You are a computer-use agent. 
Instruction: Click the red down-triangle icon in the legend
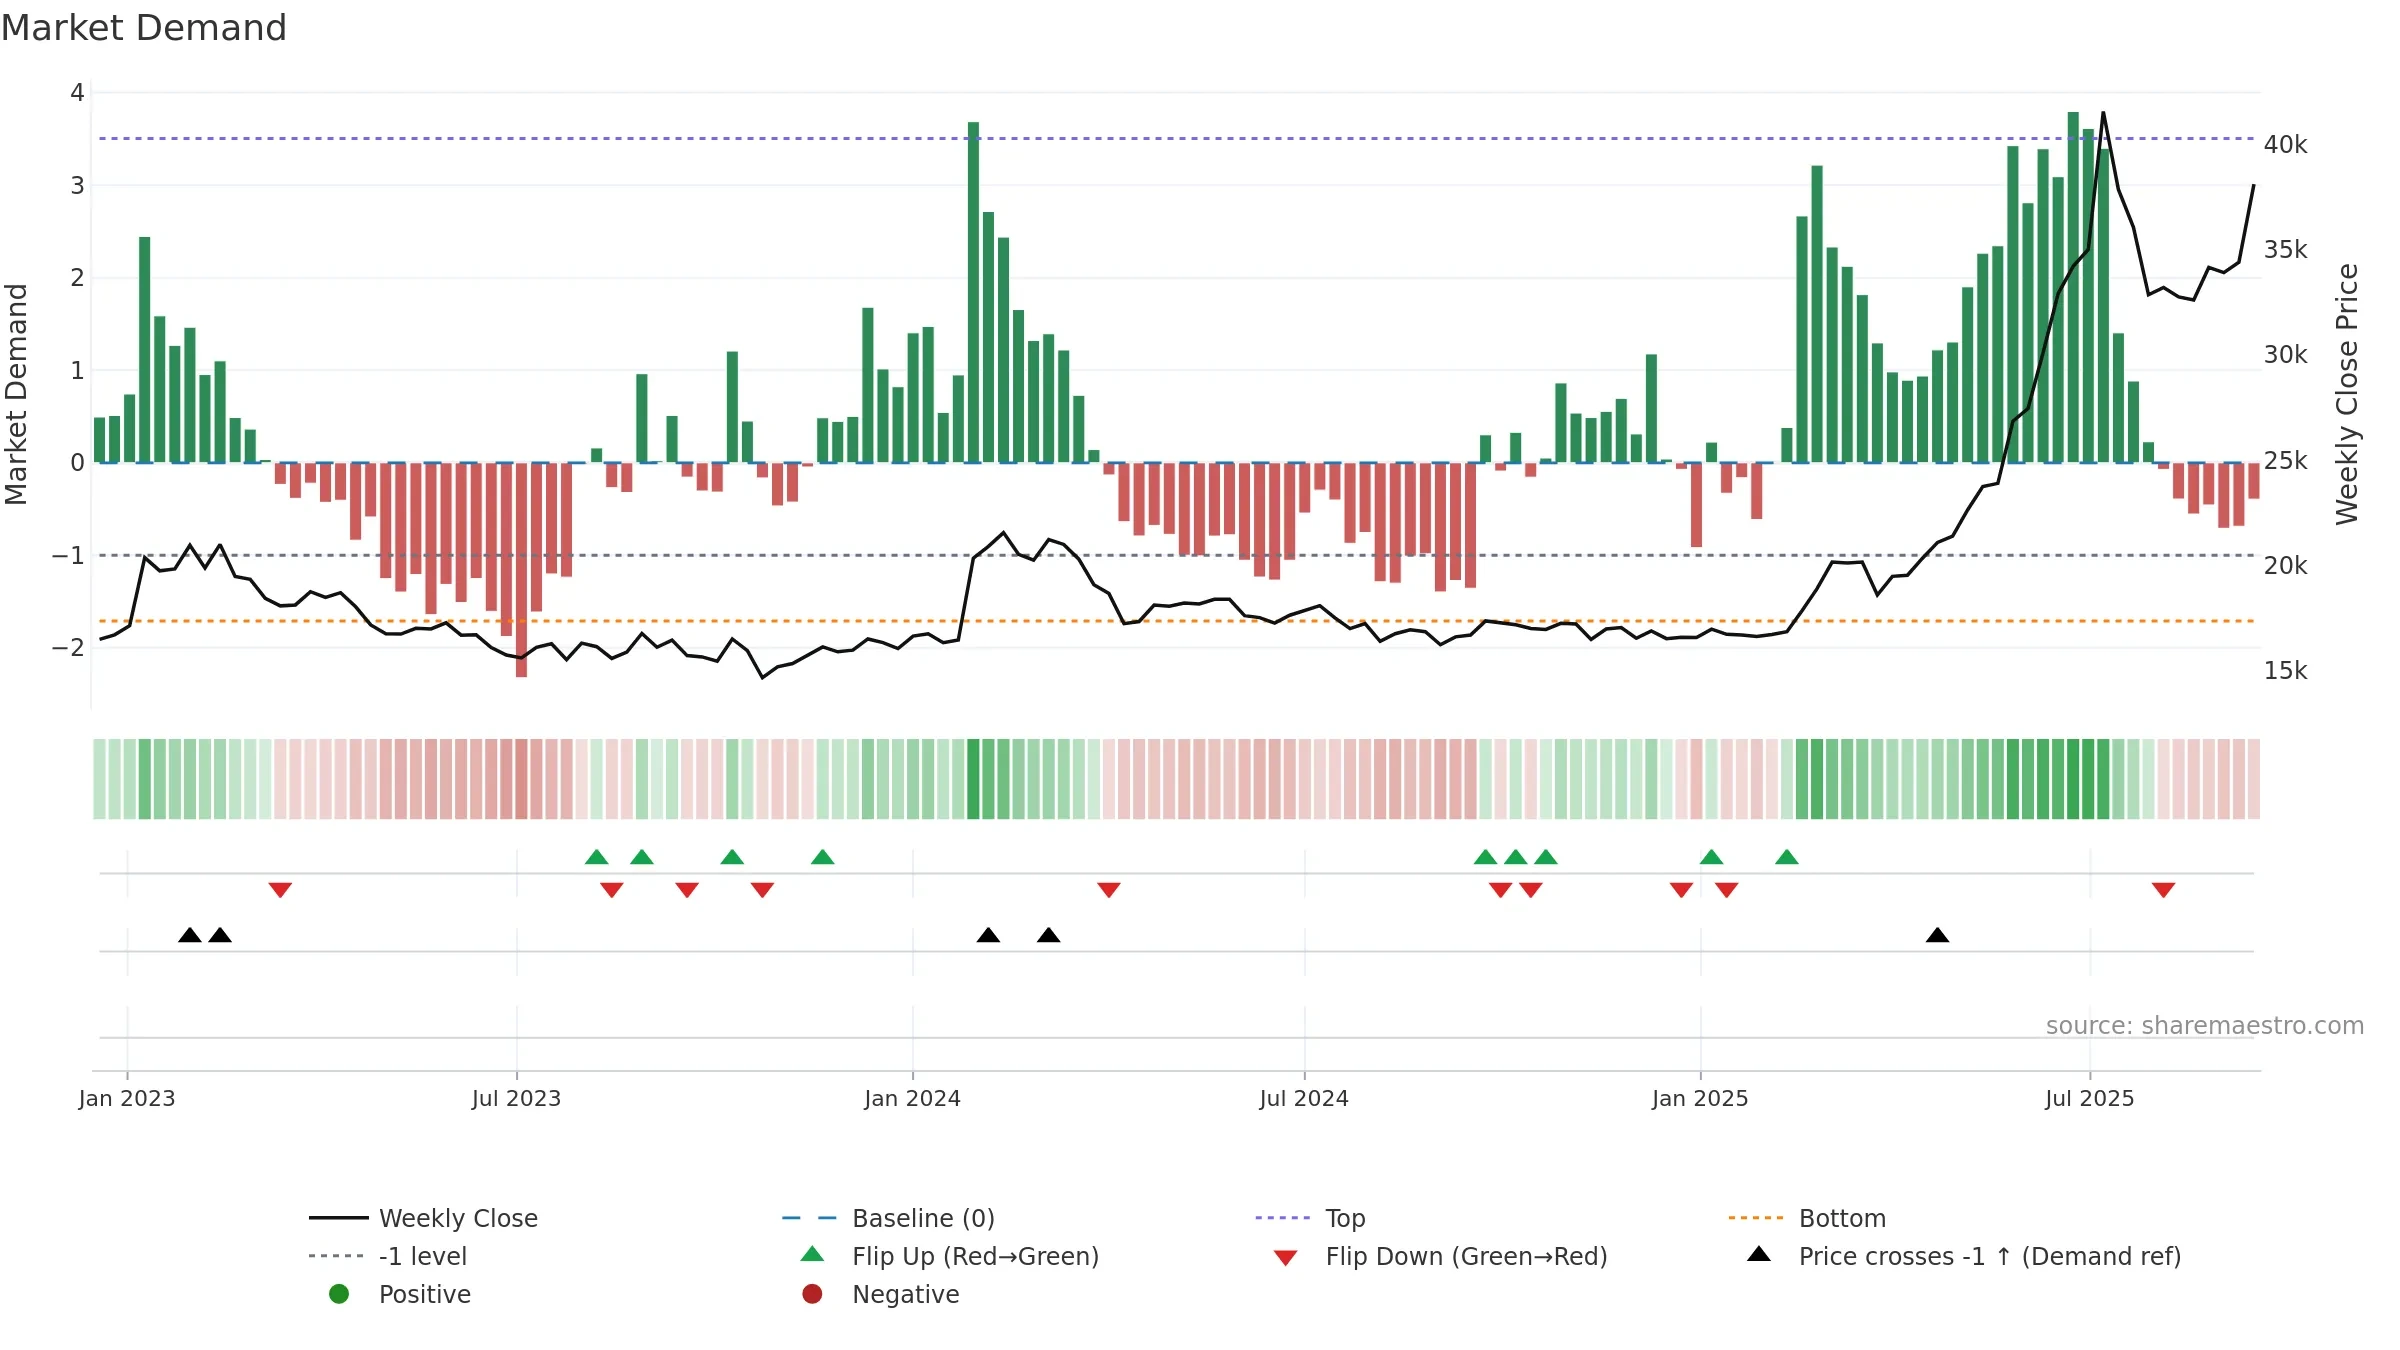click(1286, 1258)
